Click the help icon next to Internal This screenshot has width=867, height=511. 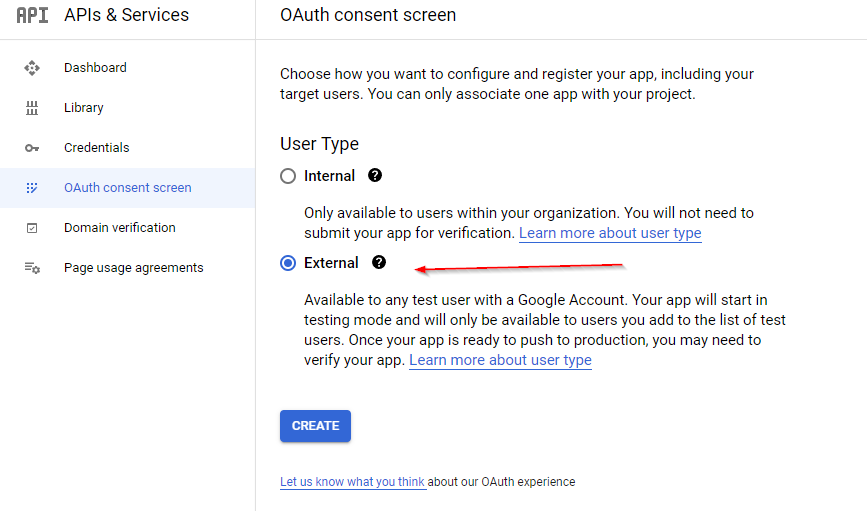point(375,175)
